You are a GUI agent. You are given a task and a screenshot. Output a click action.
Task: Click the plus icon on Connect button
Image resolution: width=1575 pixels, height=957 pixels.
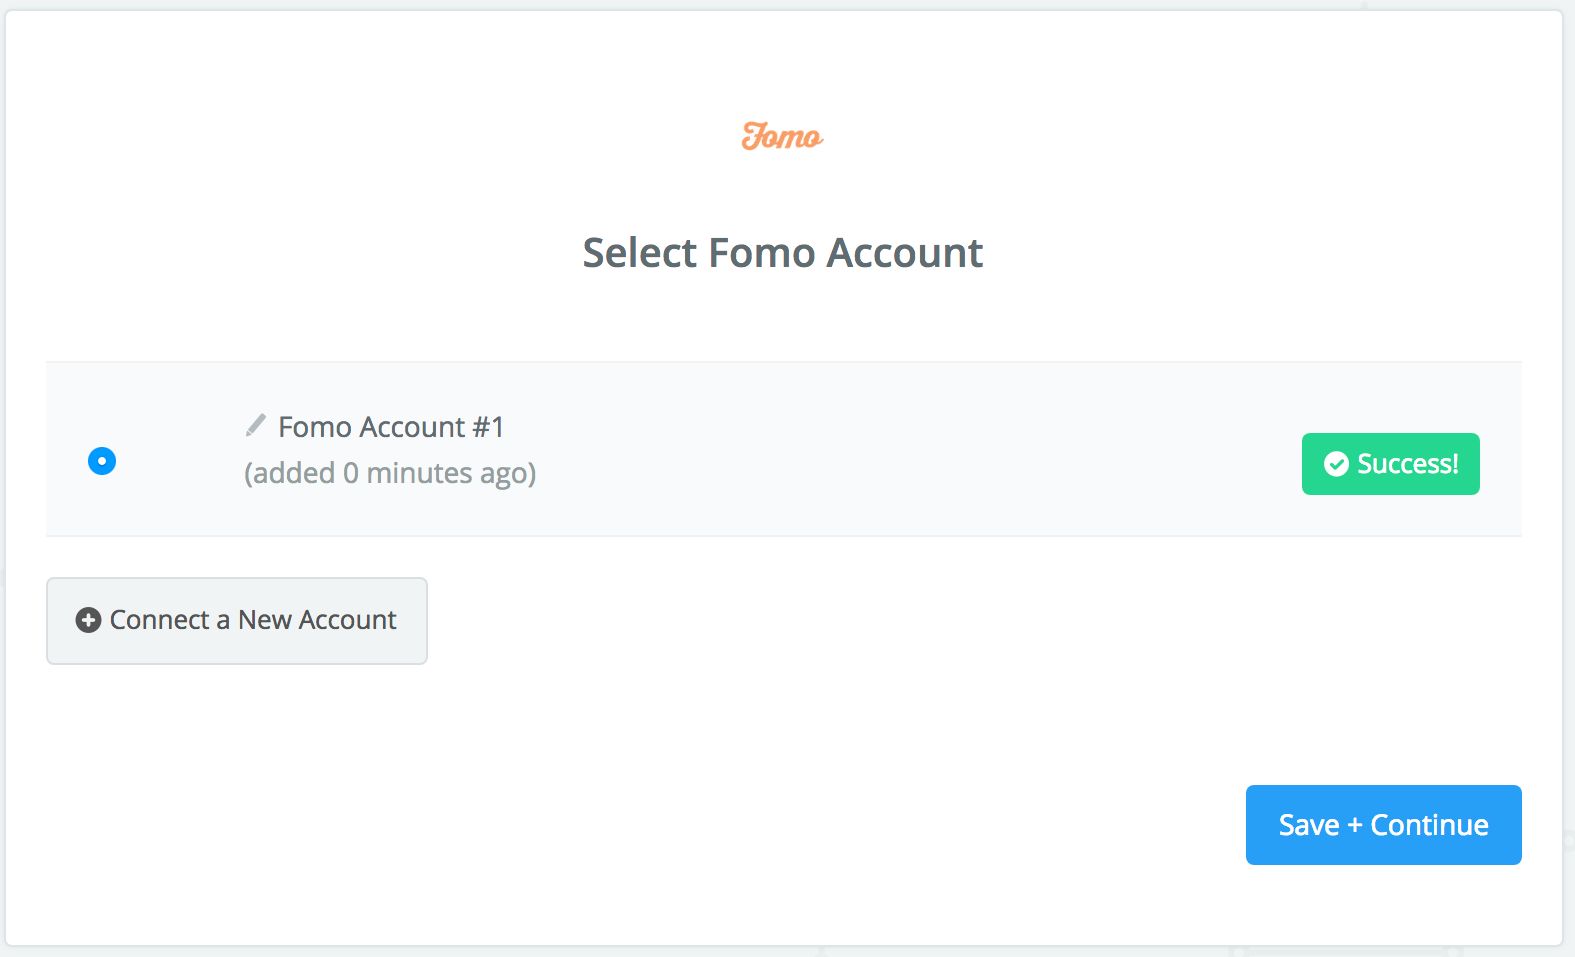pyautogui.click(x=88, y=620)
